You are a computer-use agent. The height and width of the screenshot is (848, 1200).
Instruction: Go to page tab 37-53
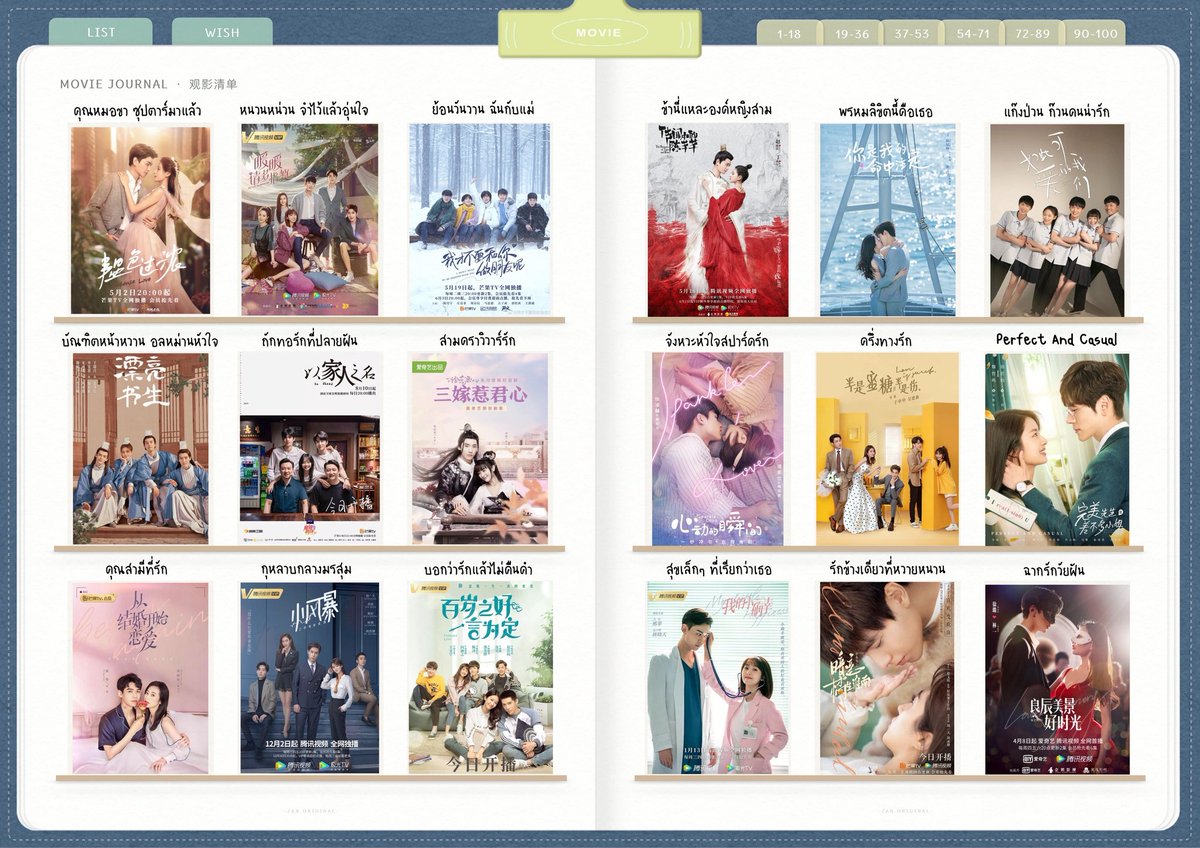(x=912, y=34)
